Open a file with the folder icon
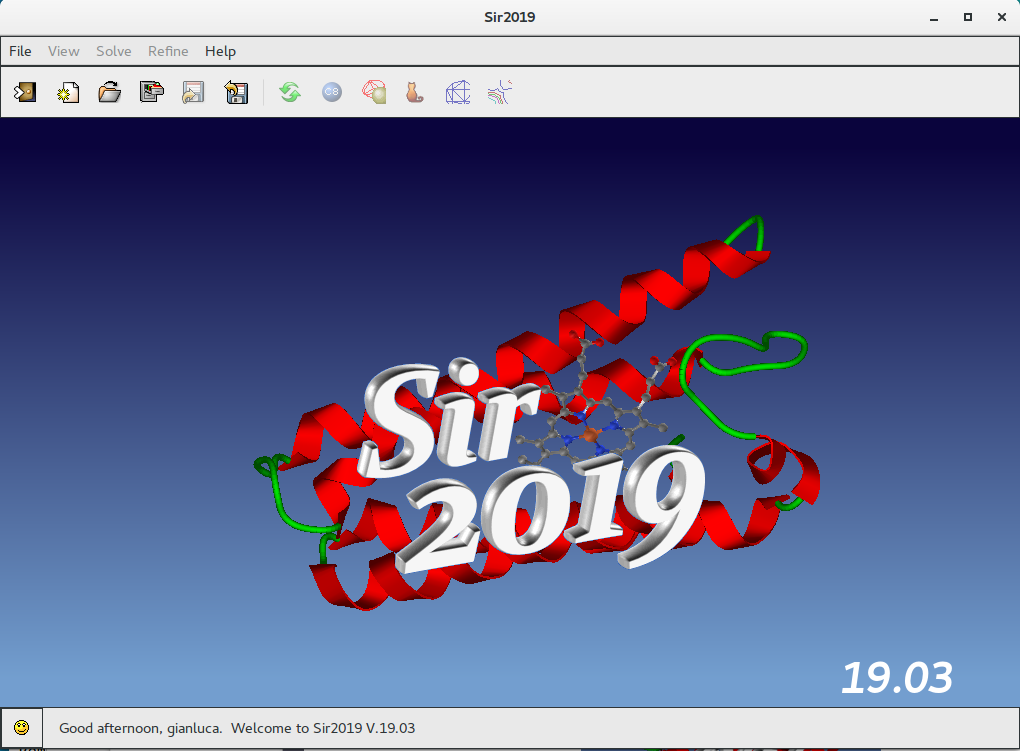Image resolution: width=1020 pixels, height=751 pixels. point(109,92)
